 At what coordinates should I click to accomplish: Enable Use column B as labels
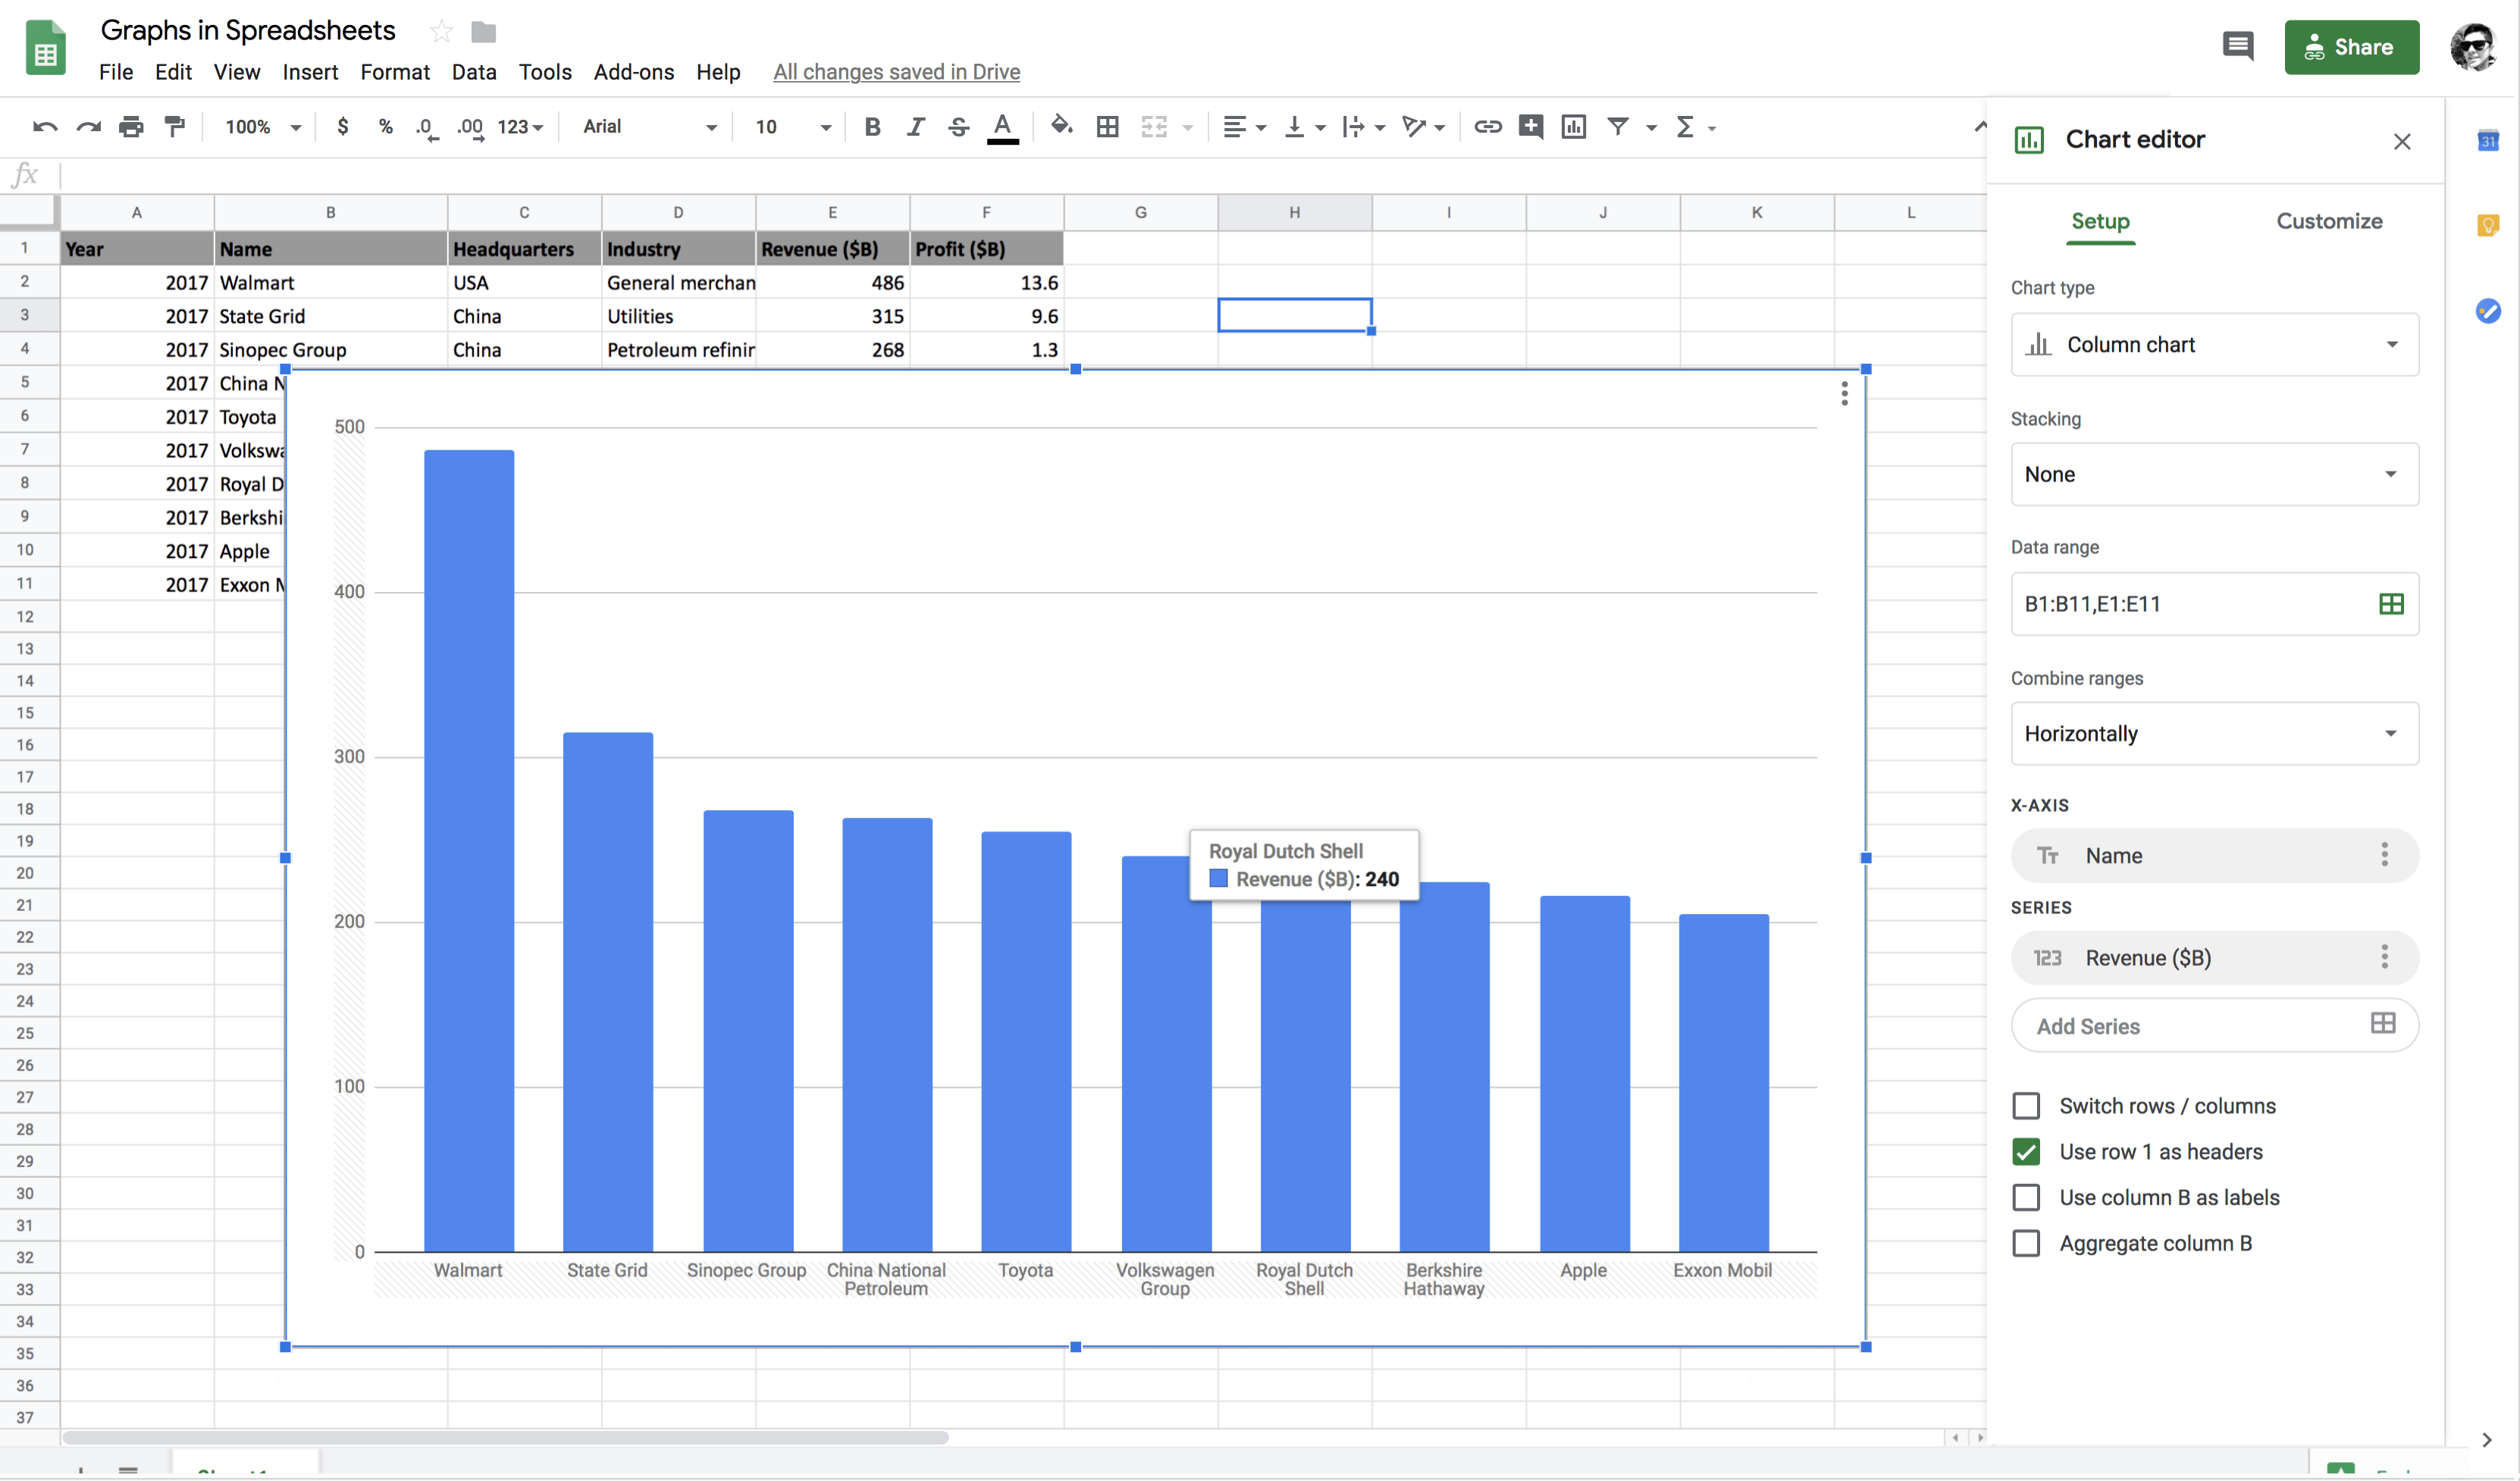pos(2026,1198)
